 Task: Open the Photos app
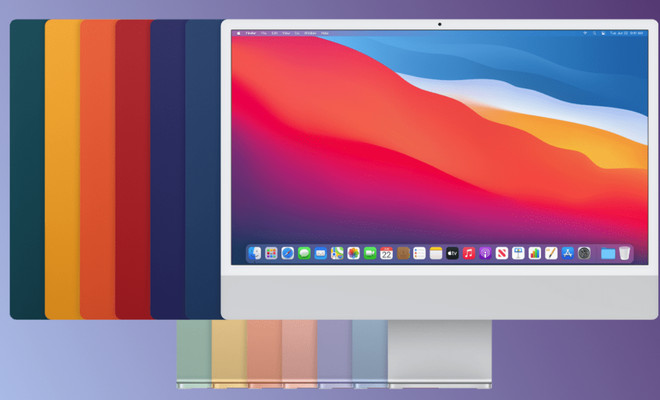coord(354,253)
